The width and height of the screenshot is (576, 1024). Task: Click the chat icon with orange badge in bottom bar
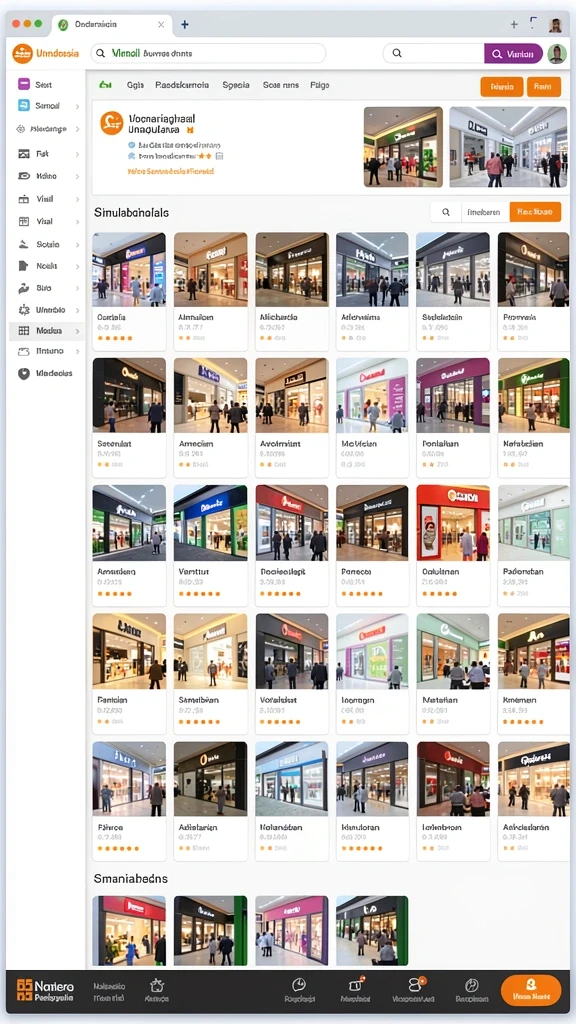(415, 984)
